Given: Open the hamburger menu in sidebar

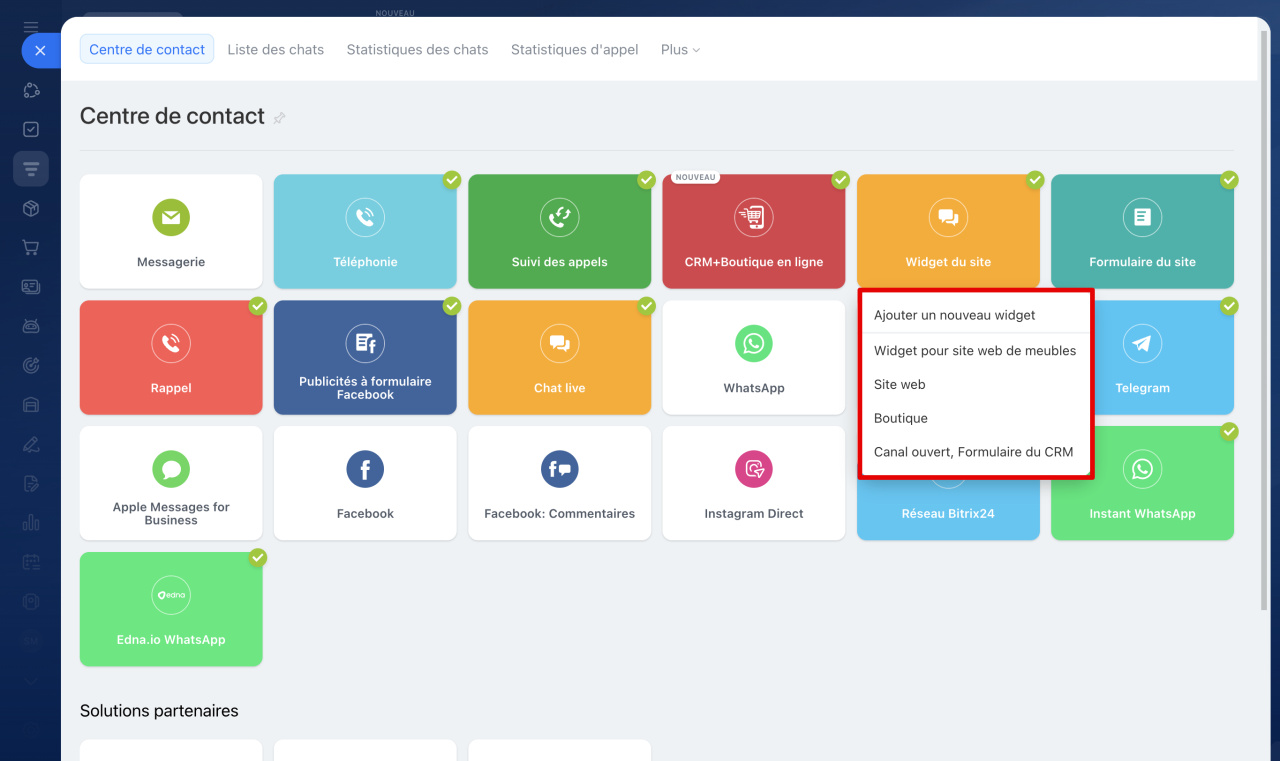Looking at the screenshot, I should 31,27.
